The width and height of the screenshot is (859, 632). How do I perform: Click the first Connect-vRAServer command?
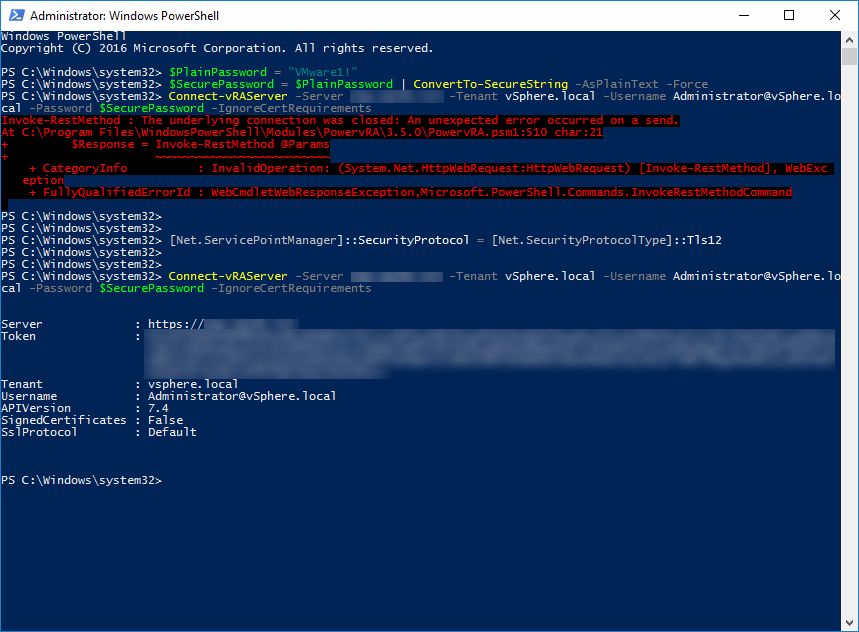coord(227,96)
